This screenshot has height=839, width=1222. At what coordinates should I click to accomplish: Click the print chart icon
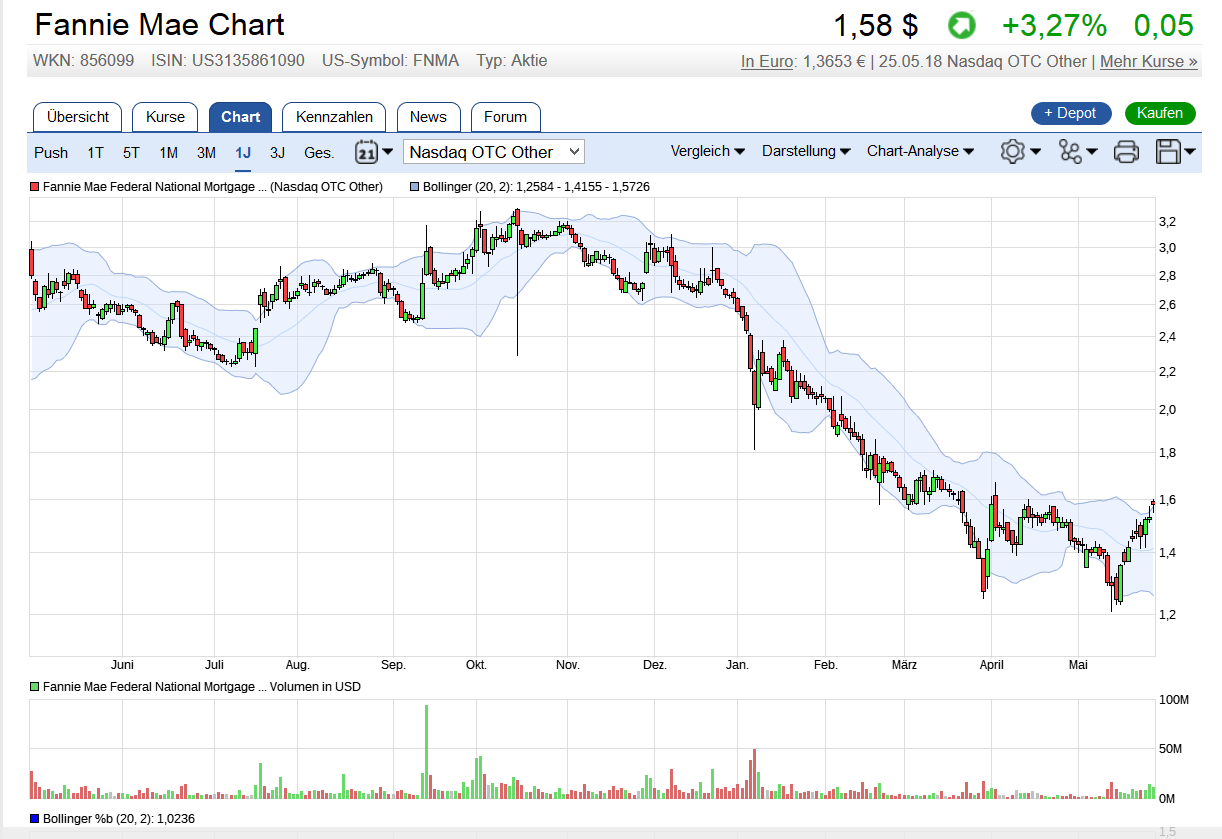tap(1126, 151)
